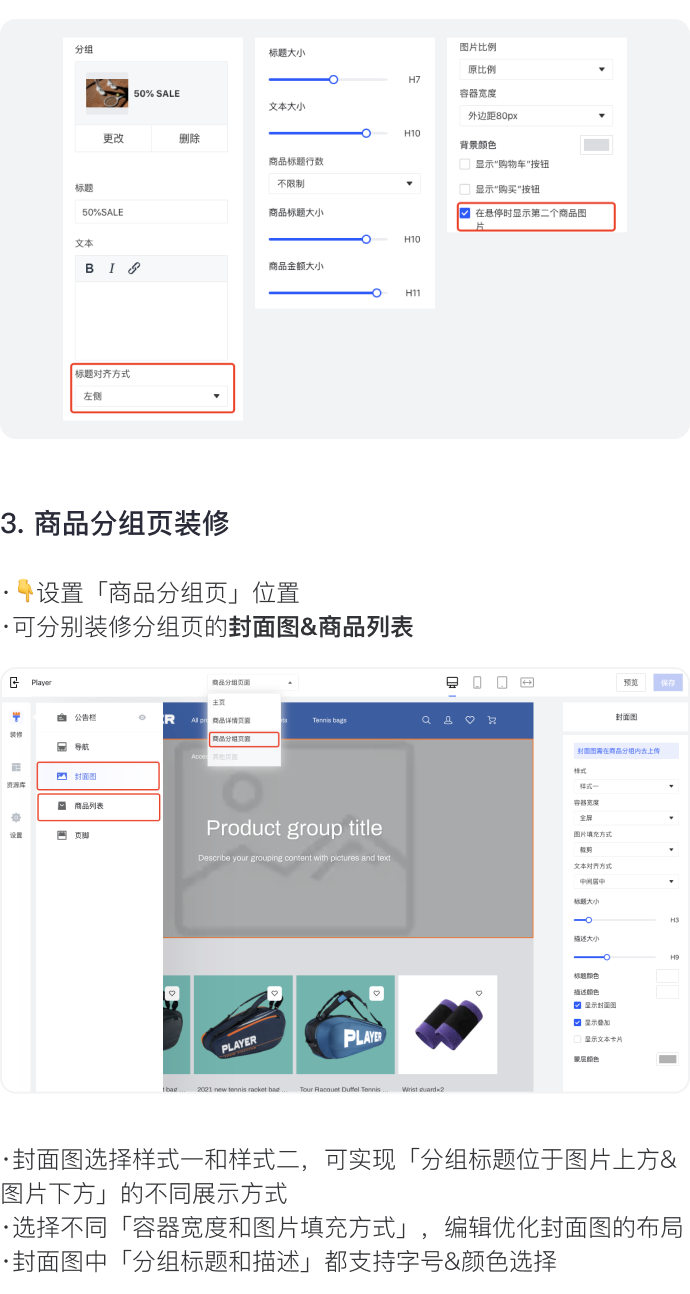The height and width of the screenshot is (1294, 690).
Task: Open 文本对齐方式 dropdown showing 中间居中
Action: (x=626, y=881)
